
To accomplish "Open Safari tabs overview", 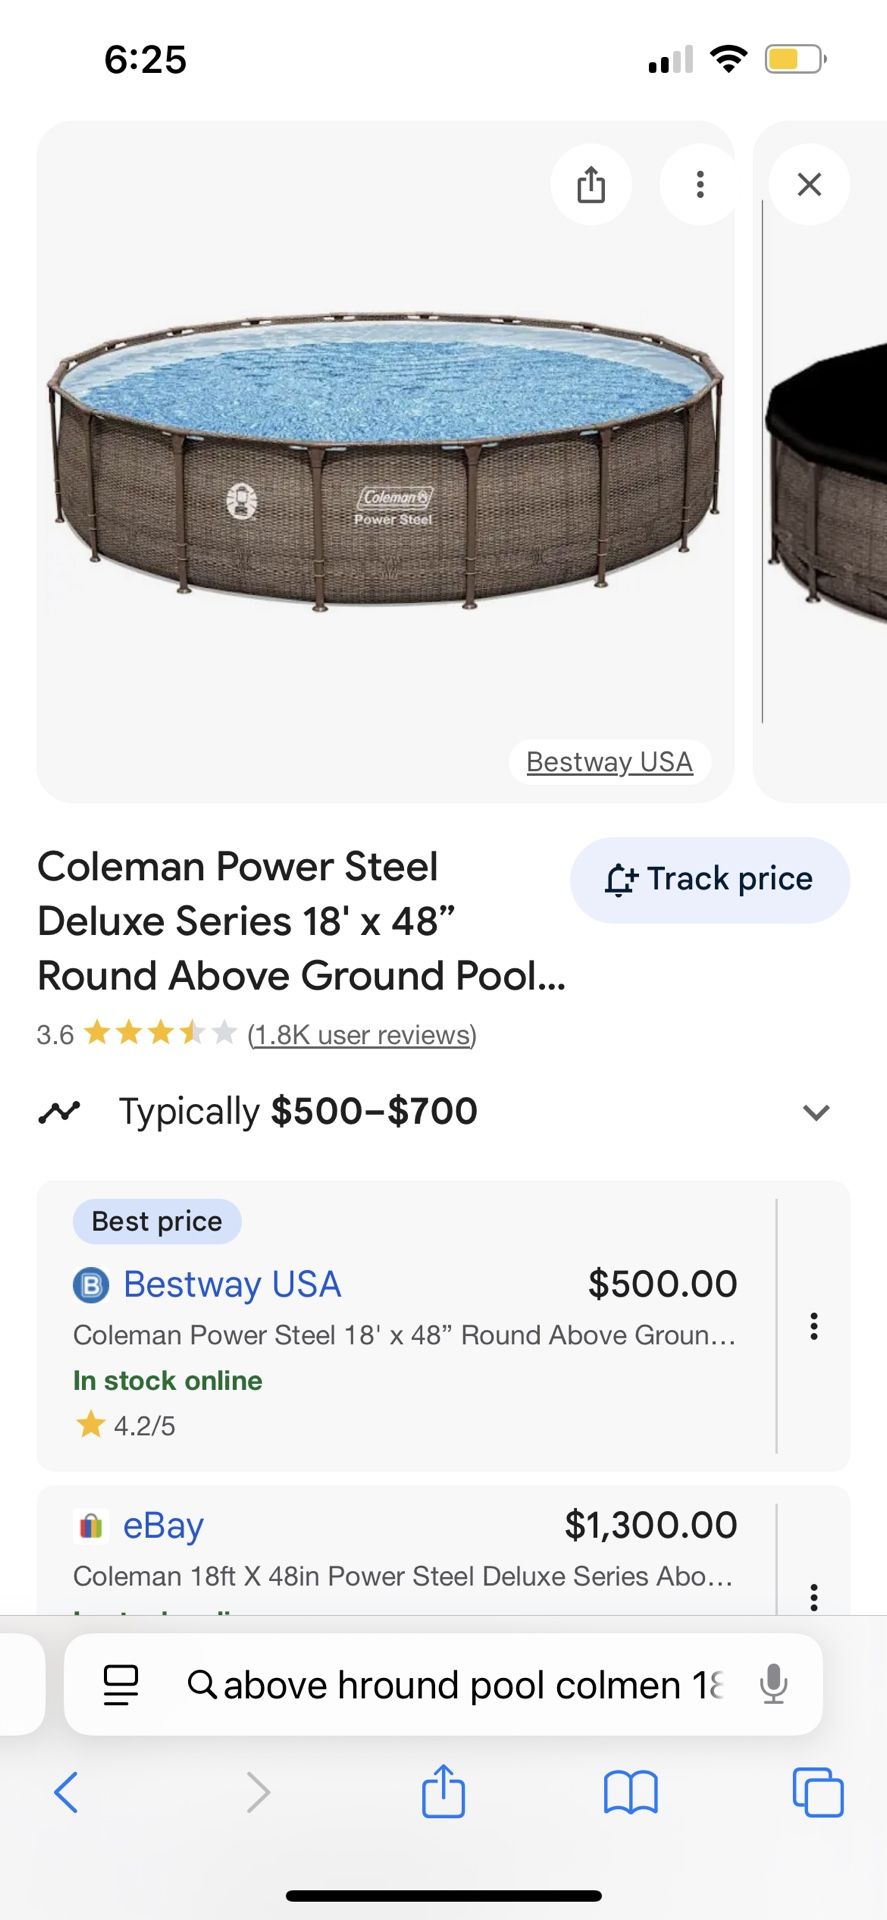I will click(x=817, y=1792).
